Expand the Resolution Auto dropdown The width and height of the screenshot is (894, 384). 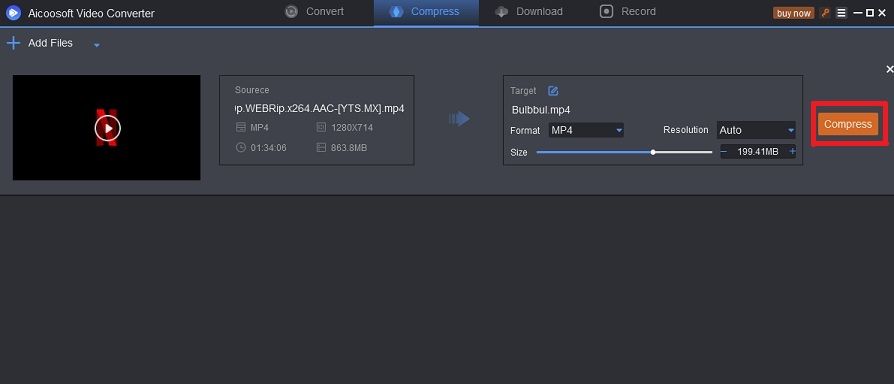click(756, 130)
